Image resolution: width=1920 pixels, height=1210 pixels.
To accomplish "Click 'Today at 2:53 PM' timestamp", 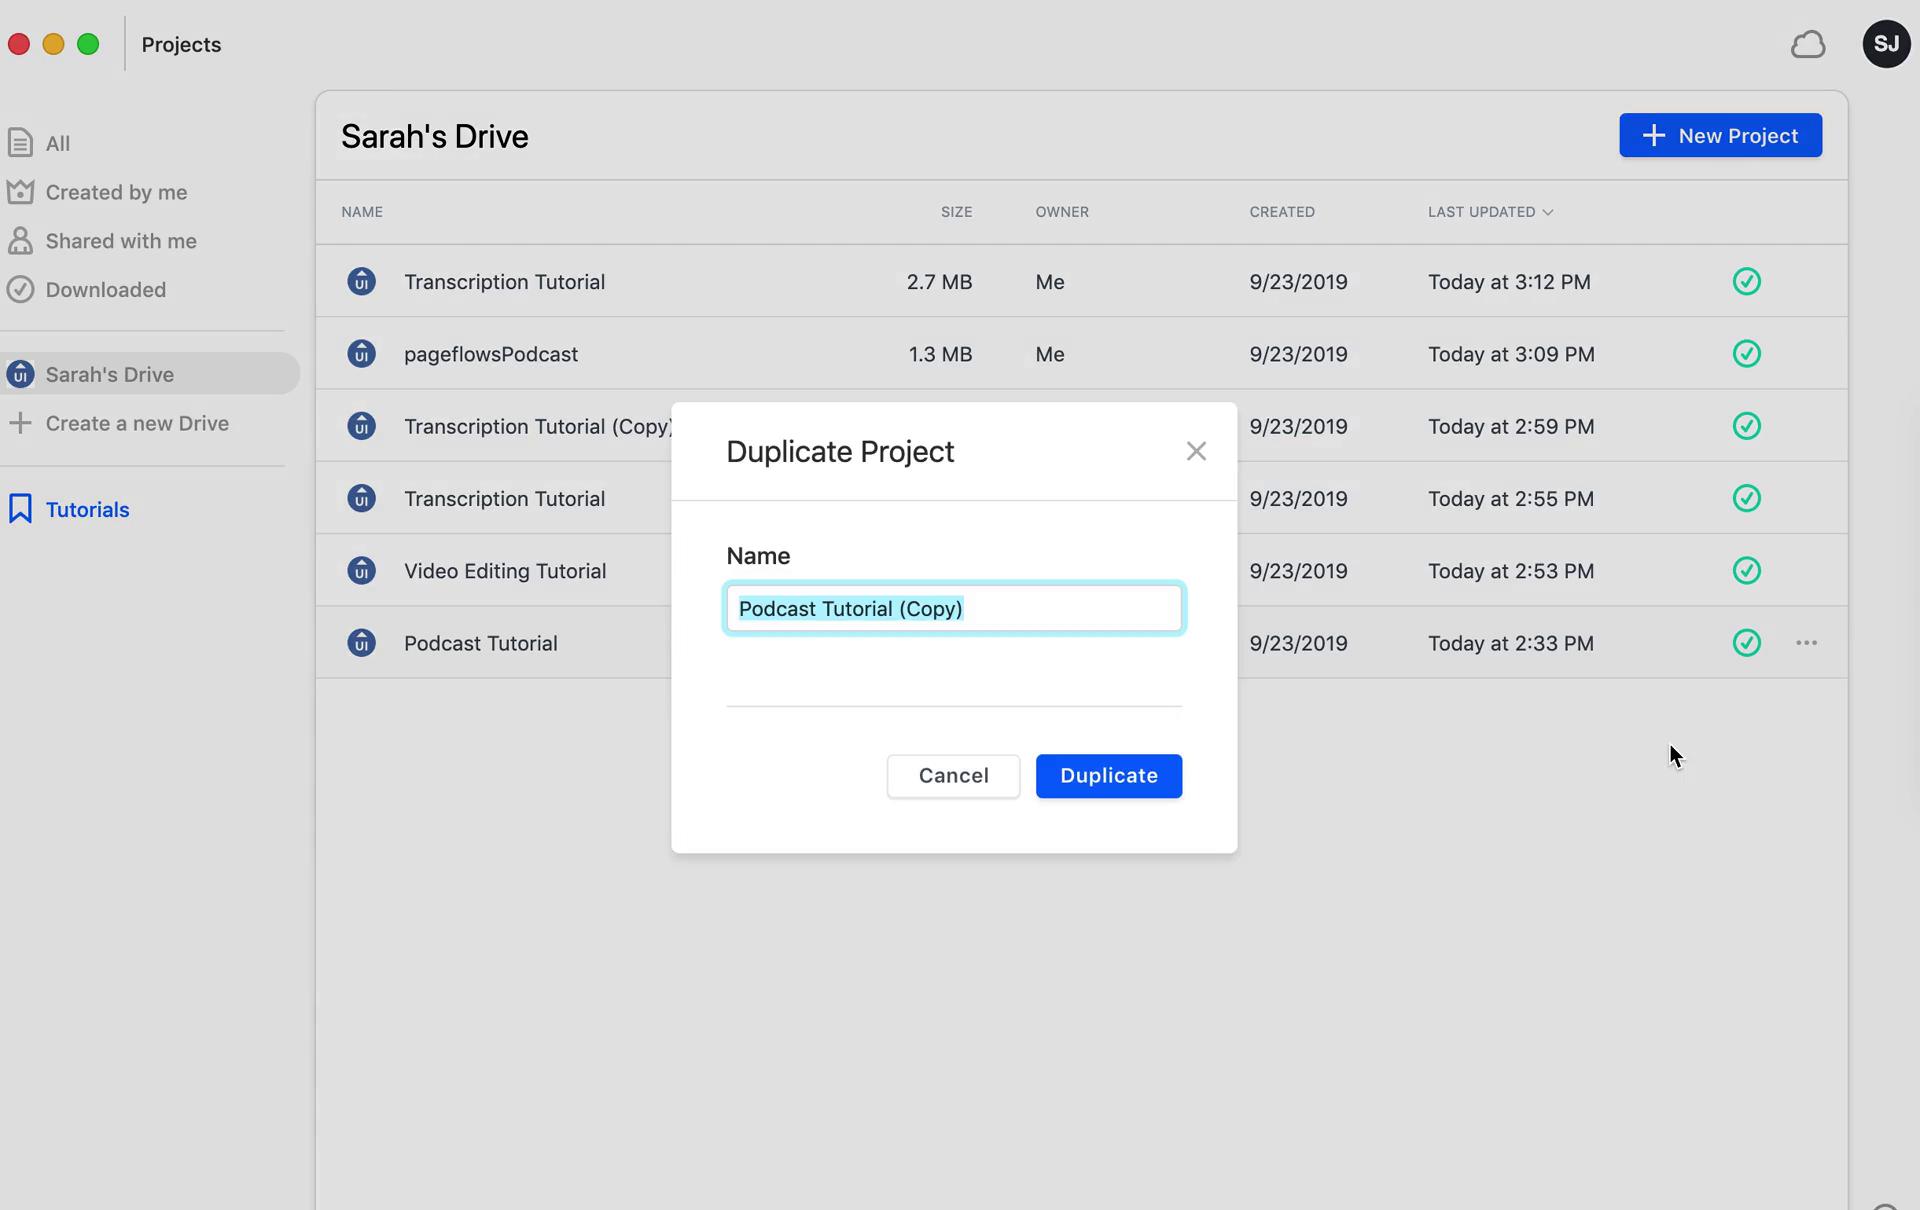I will tap(1511, 571).
